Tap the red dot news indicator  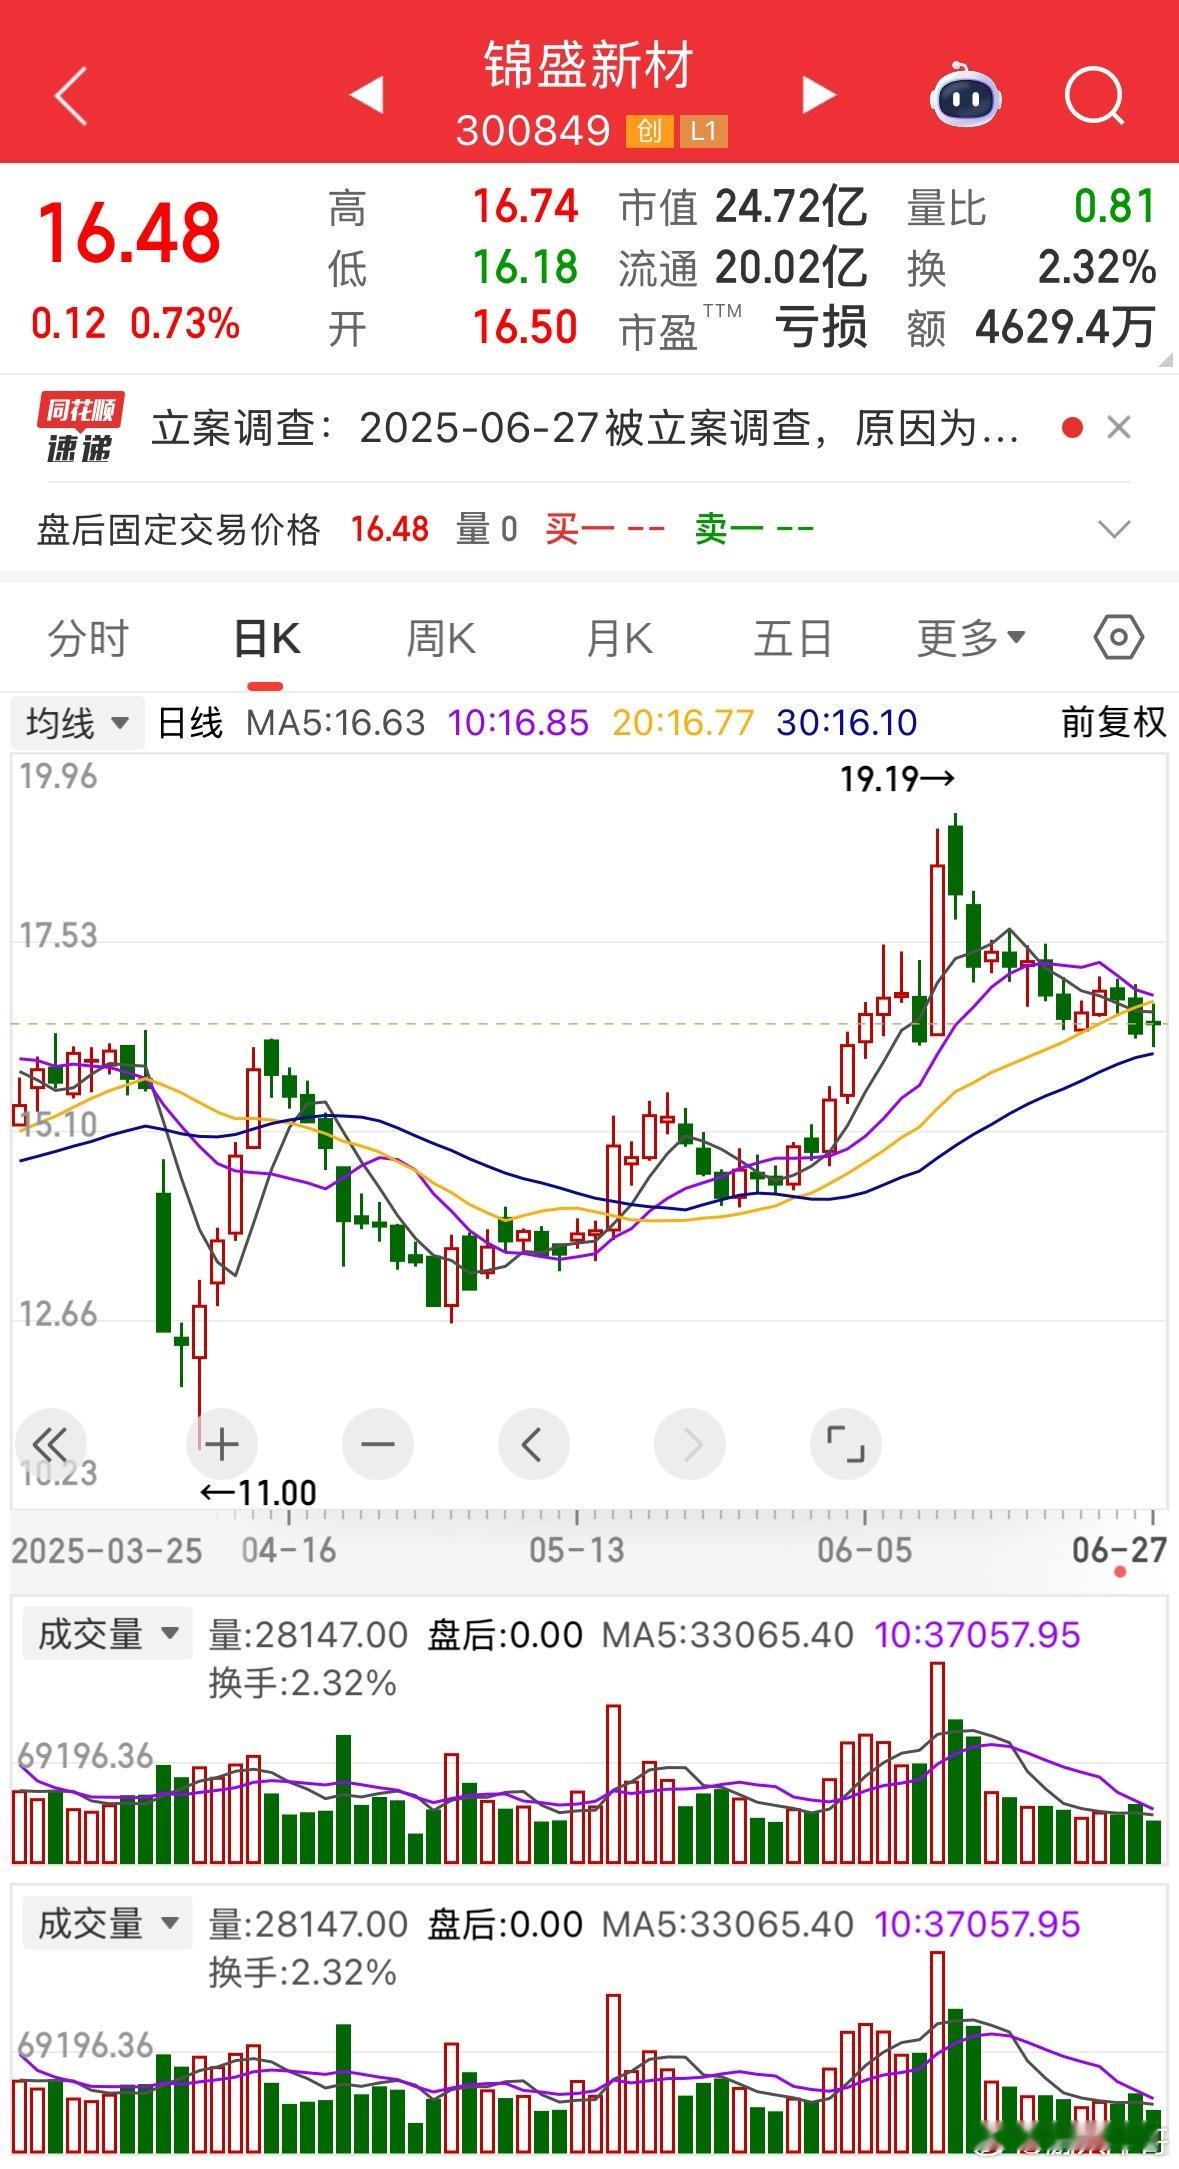tap(1072, 428)
